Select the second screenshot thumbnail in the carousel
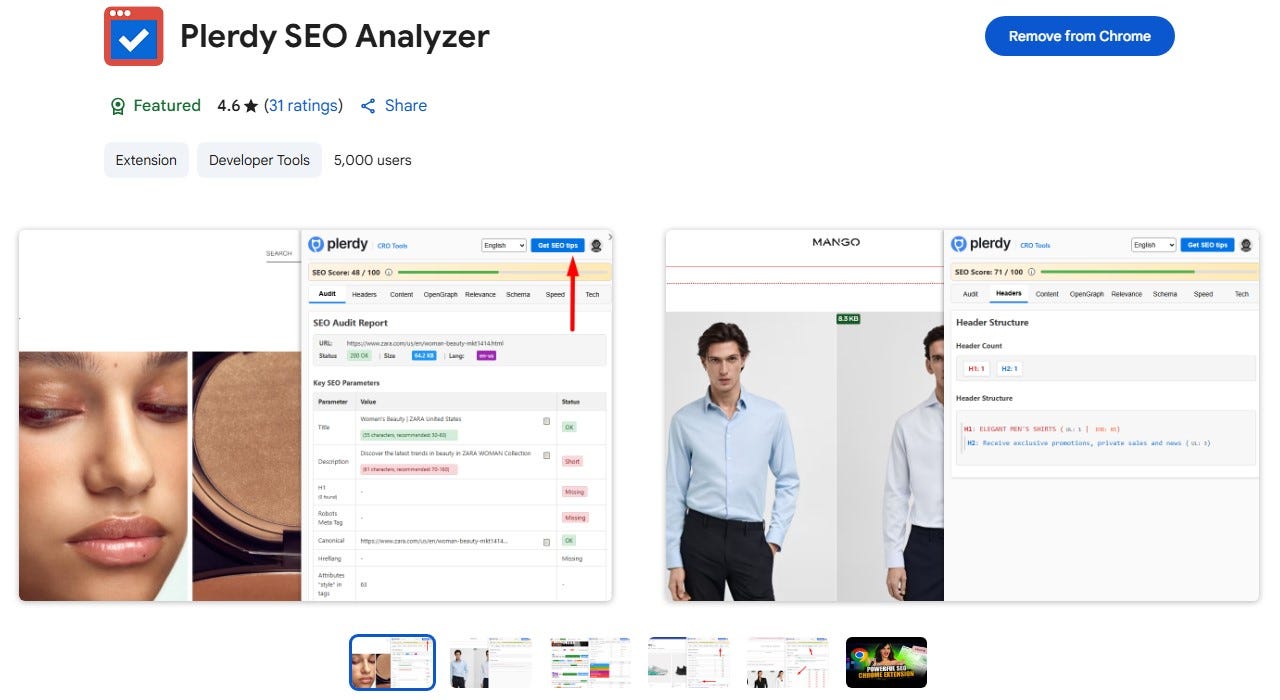This screenshot has width=1280, height=700. click(491, 662)
